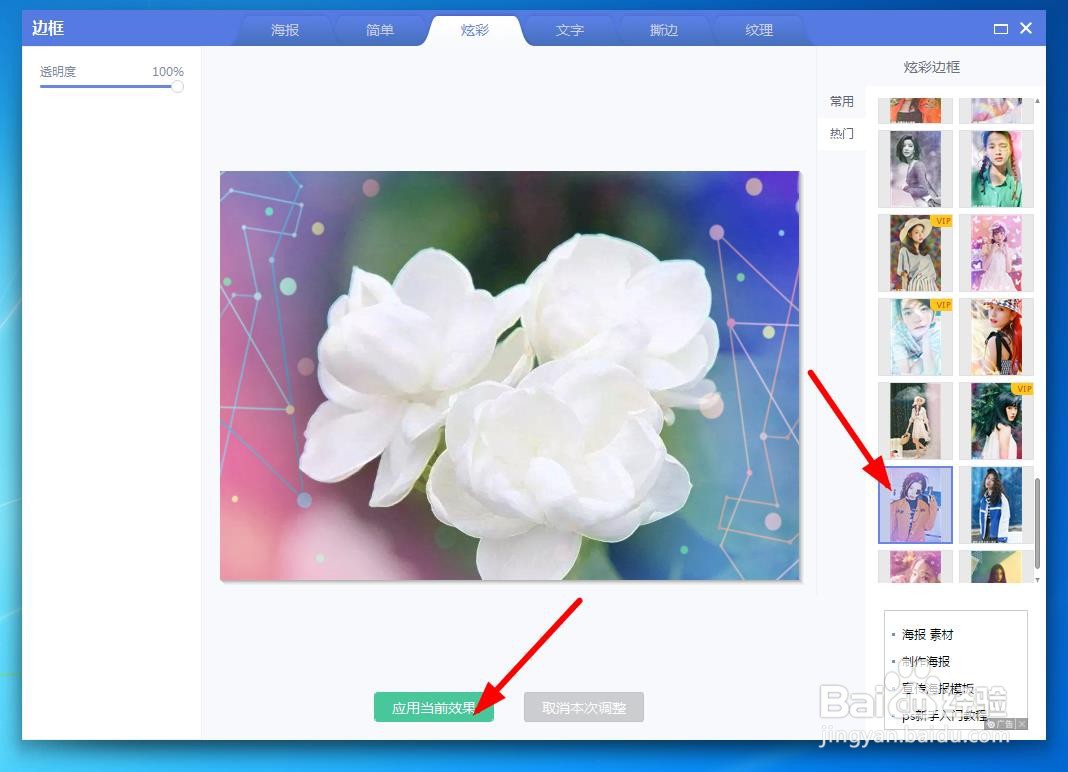This screenshot has width=1068, height=772.
Task: Open the 撕边 tab
Action: [664, 30]
